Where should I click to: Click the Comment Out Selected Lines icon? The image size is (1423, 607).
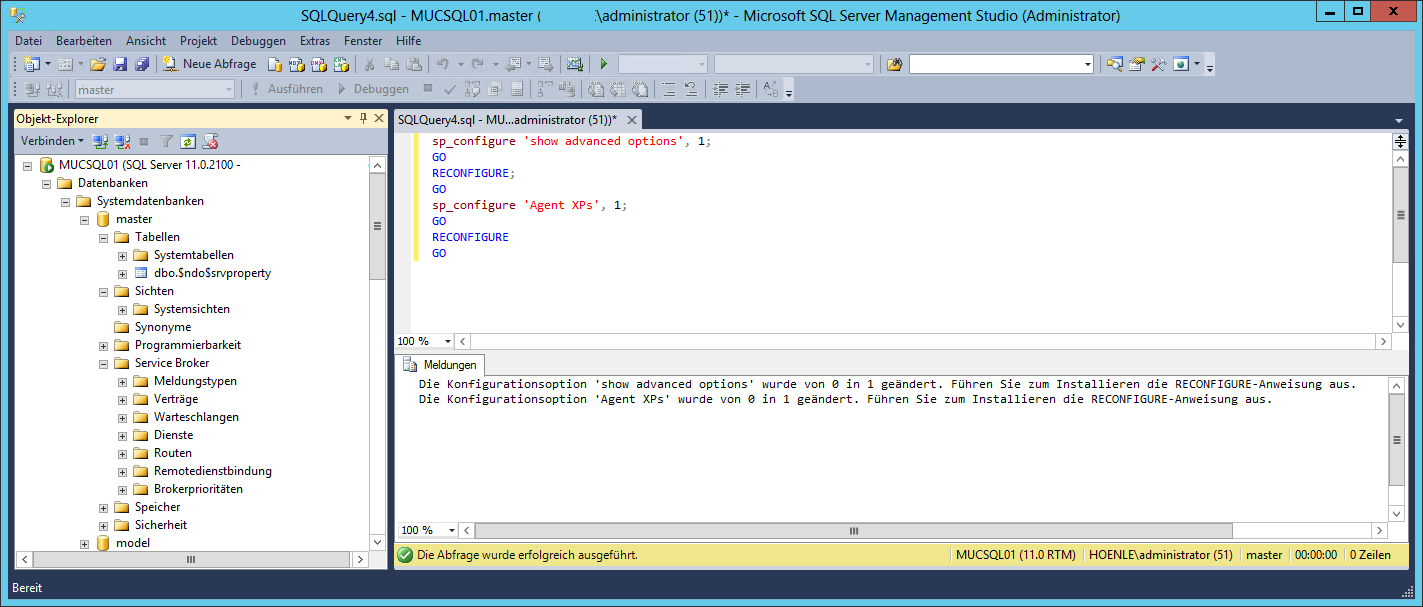coord(669,89)
